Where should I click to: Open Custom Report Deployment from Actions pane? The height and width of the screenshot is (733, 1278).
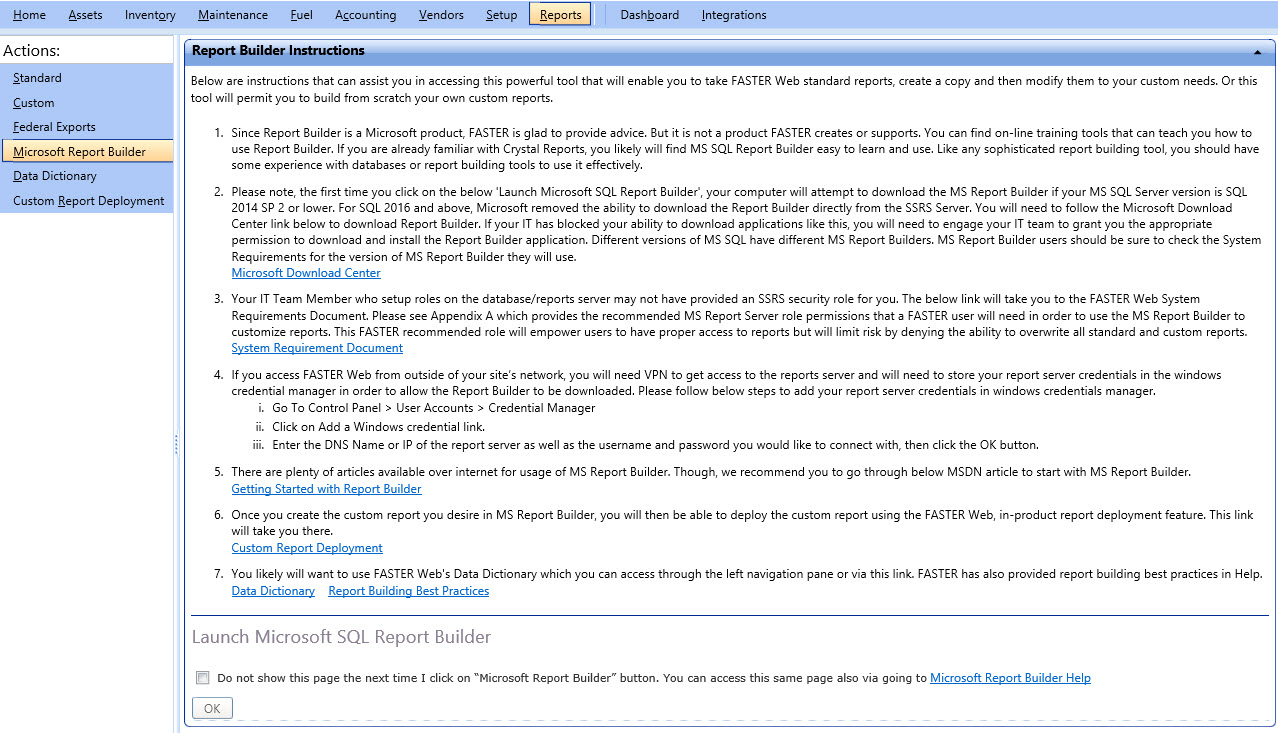87,201
